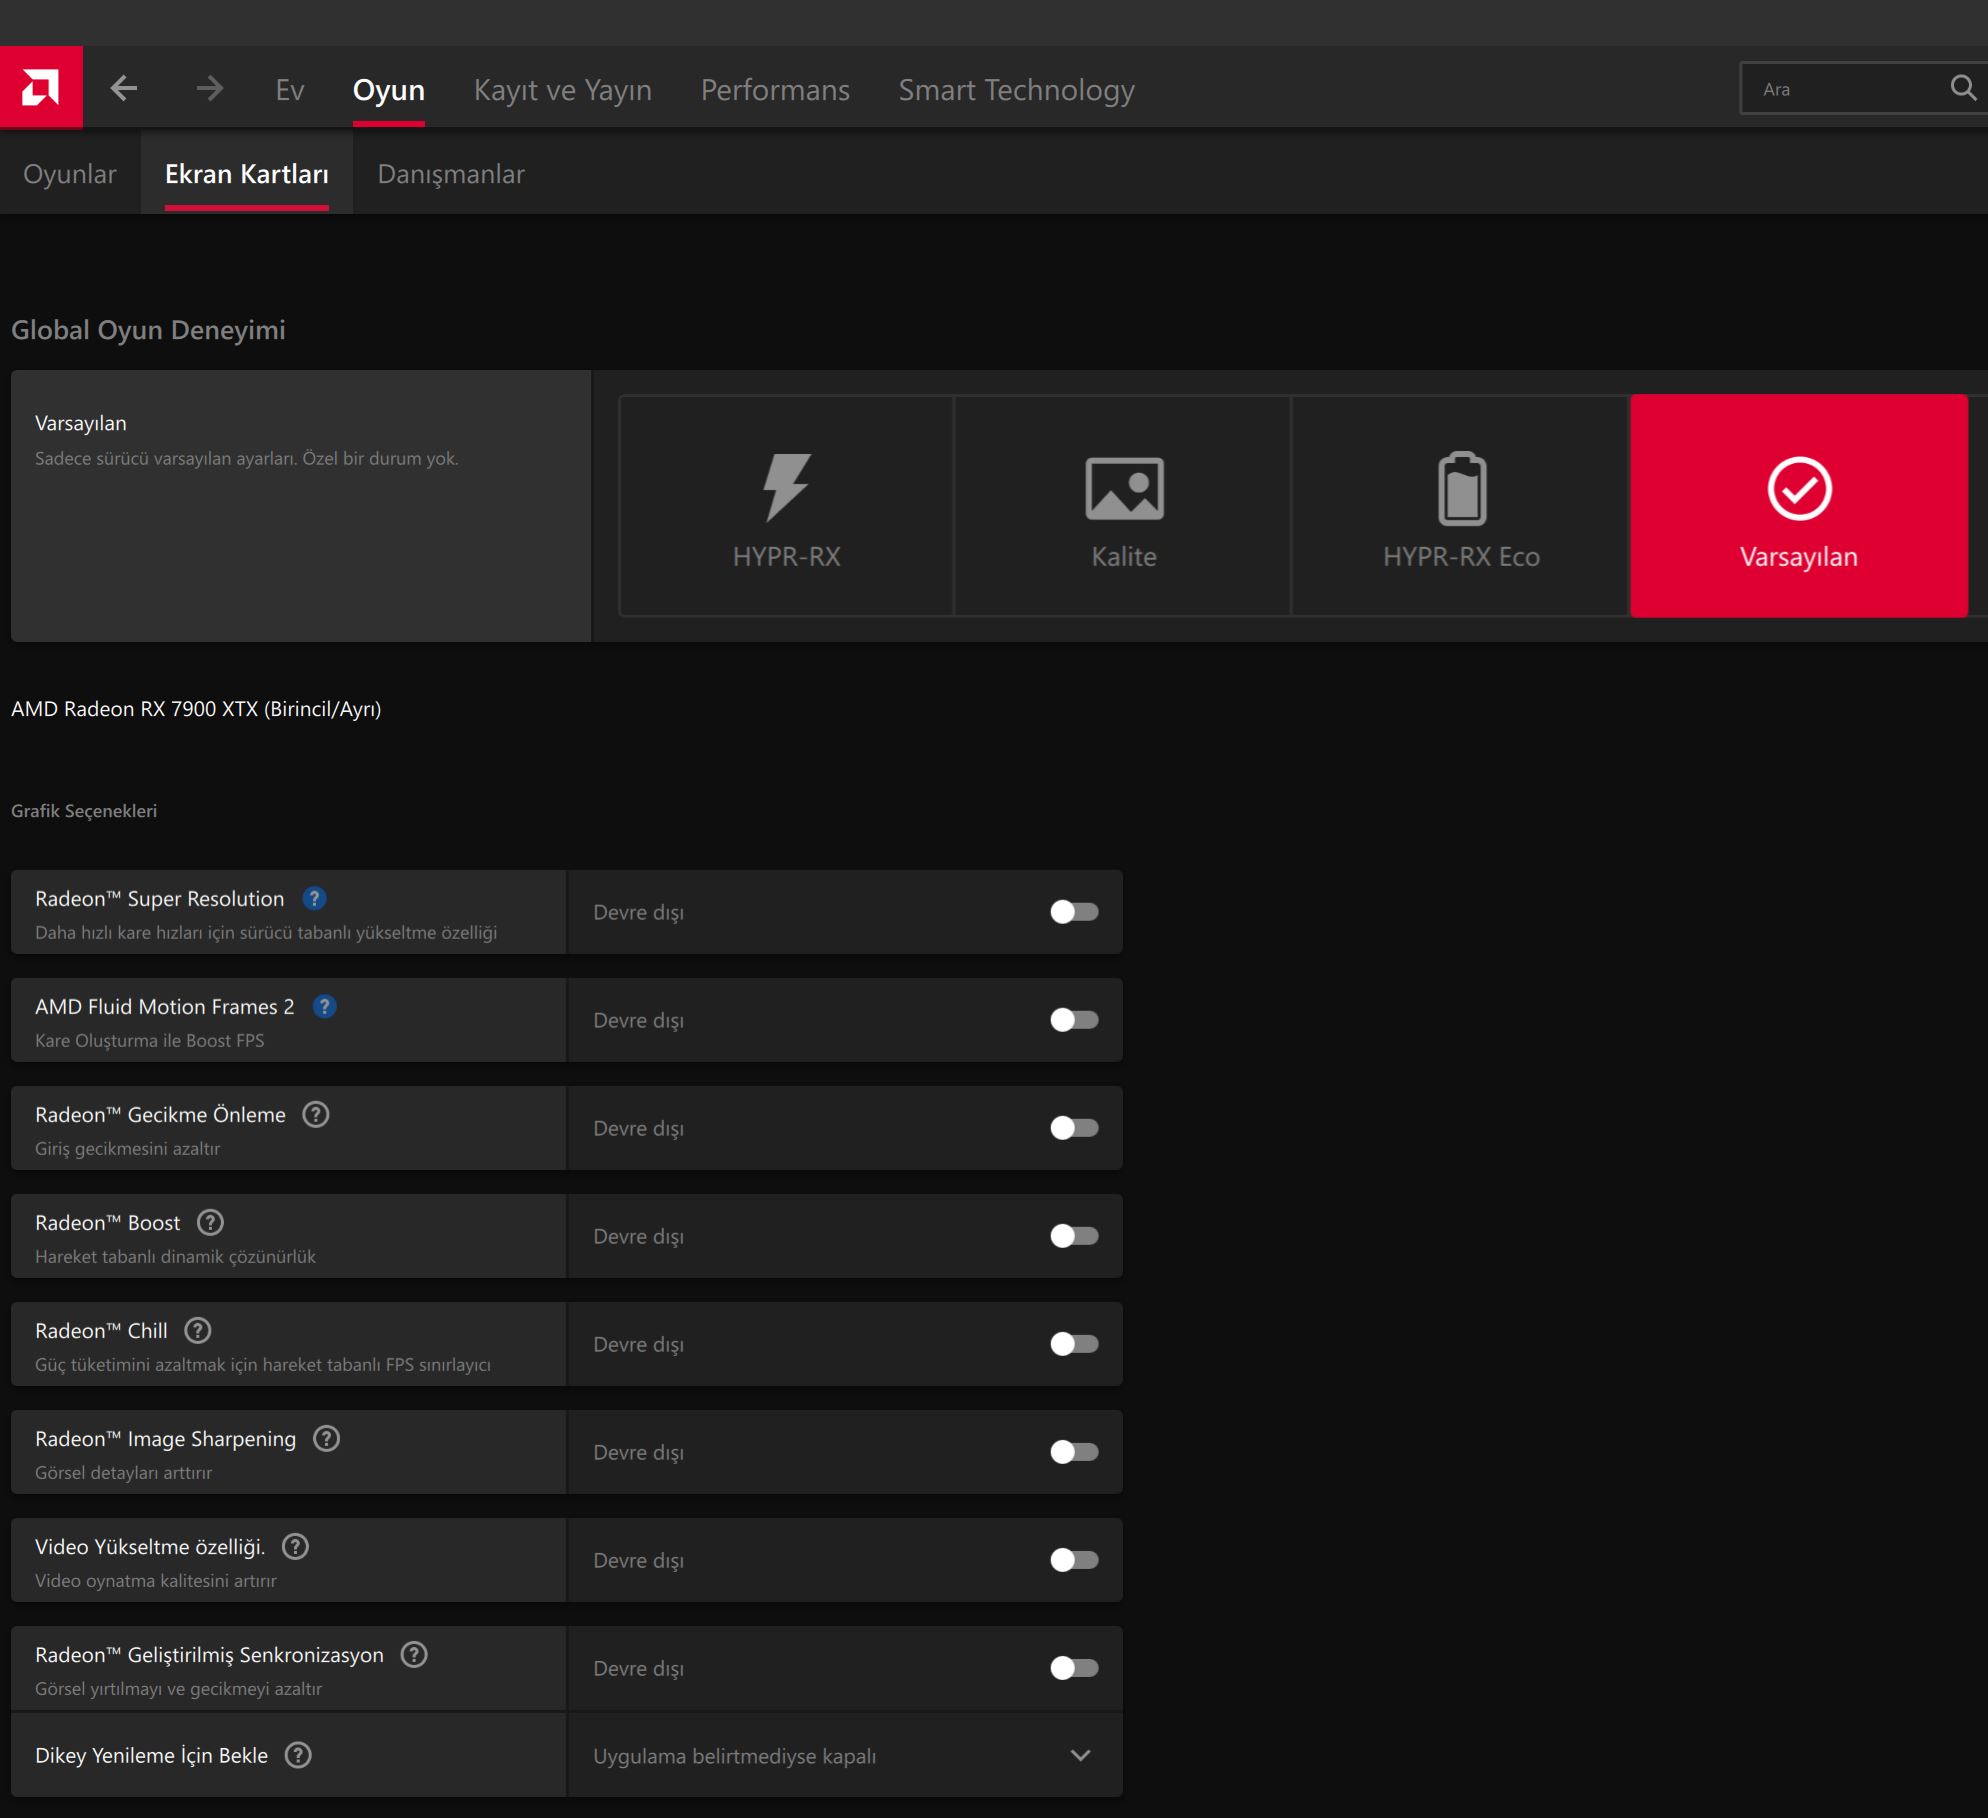Enable Radeon Super Resolution toggle

point(1074,912)
